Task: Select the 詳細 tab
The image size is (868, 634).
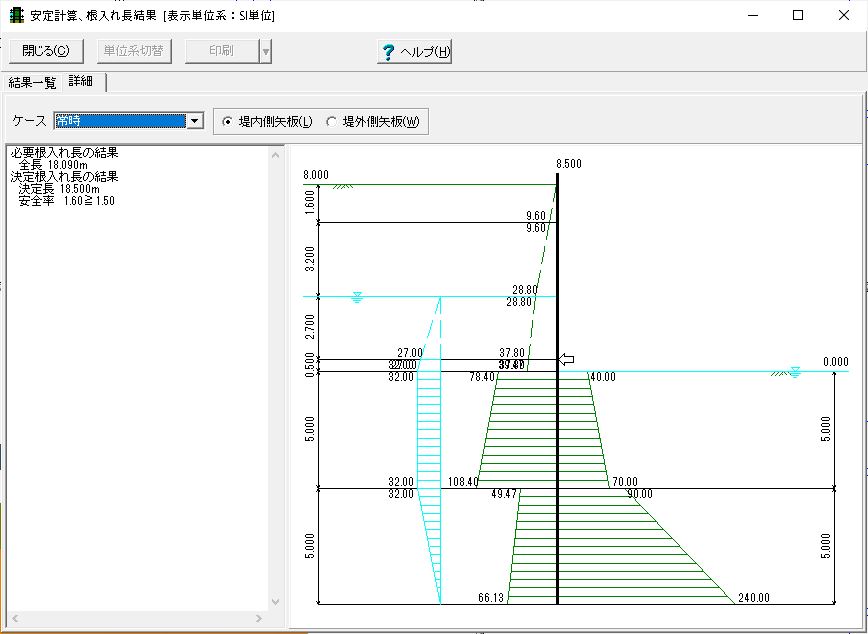Action: pyautogui.click(x=81, y=81)
